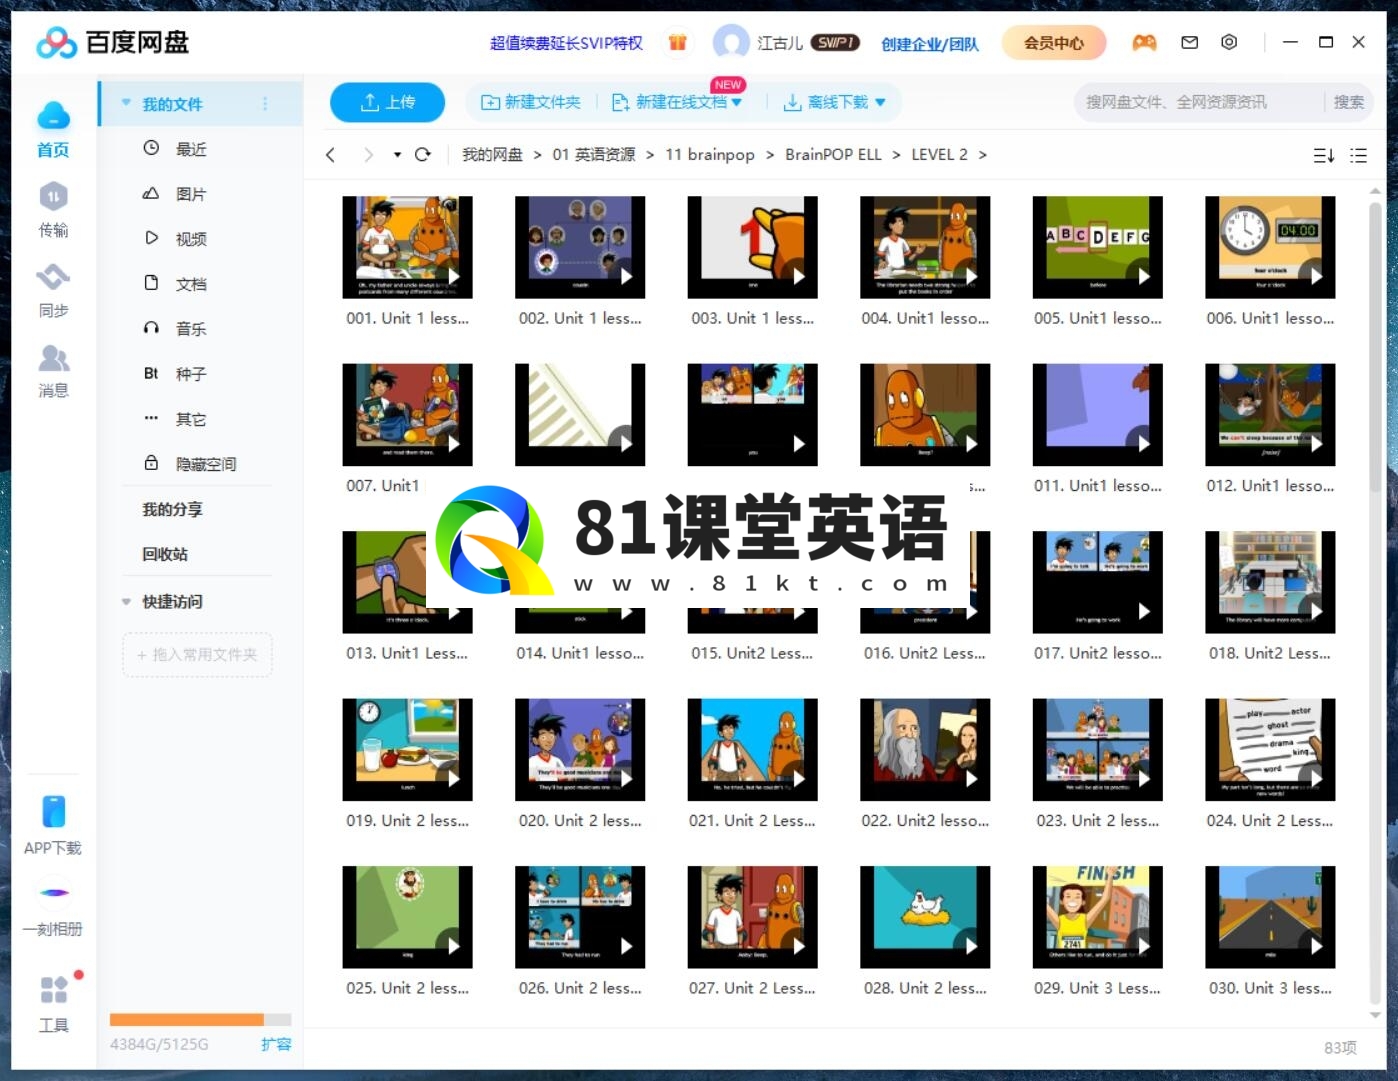The height and width of the screenshot is (1081, 1398).
Task: Open navigation history dropdown arrow
Action: [x=397, y=155]
